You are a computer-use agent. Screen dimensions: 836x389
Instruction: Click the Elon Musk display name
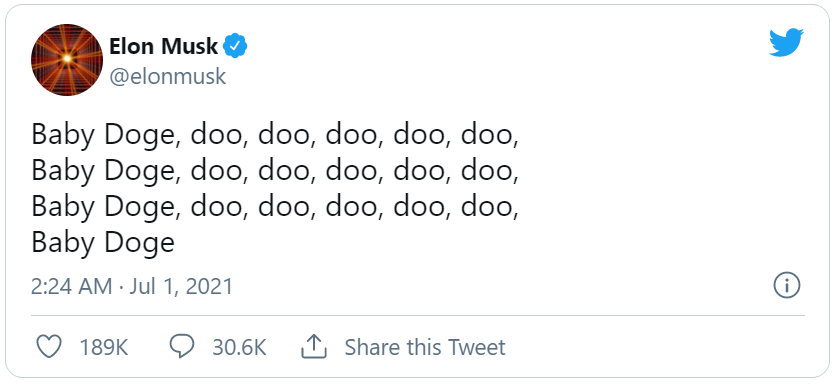(x=164, y=46)
